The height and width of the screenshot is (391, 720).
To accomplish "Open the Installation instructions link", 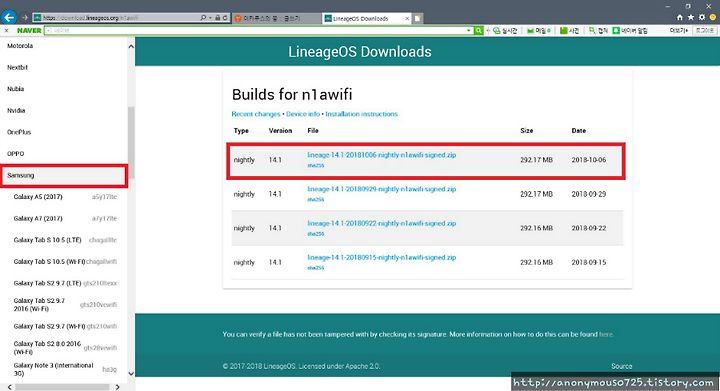I will 361,114.
